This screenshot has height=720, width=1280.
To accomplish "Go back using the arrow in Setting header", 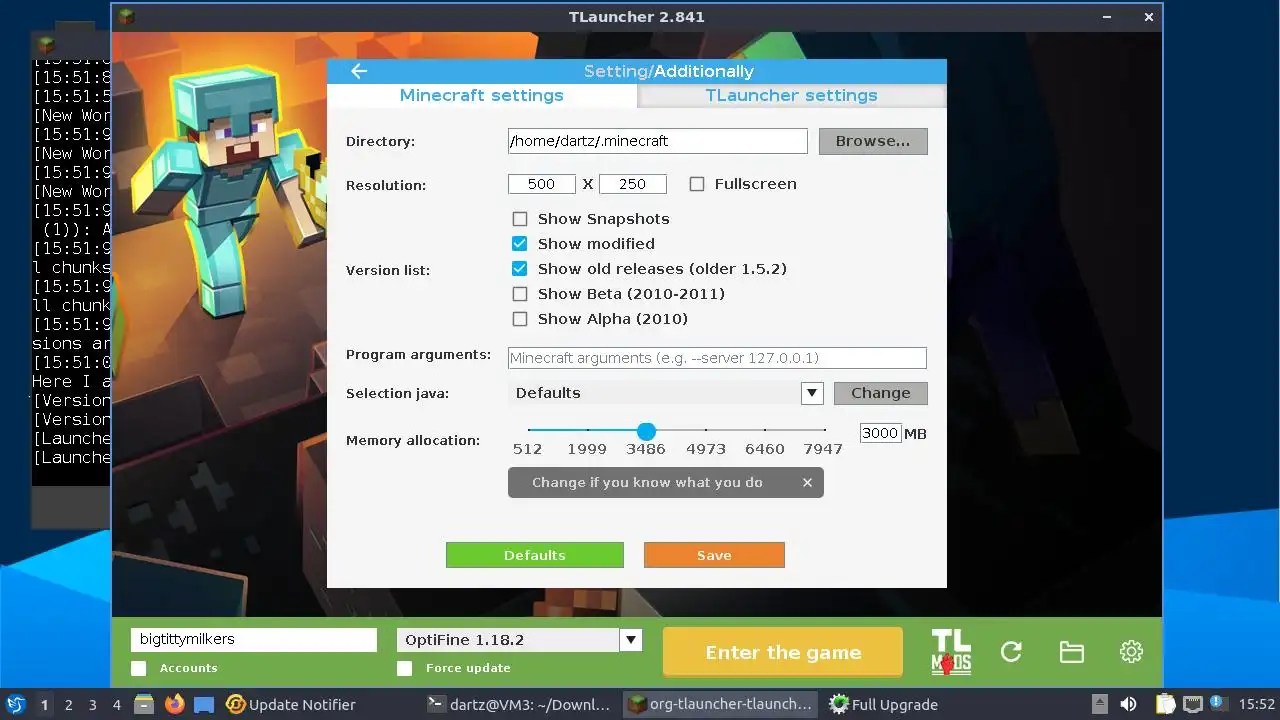I will [359, 71].
